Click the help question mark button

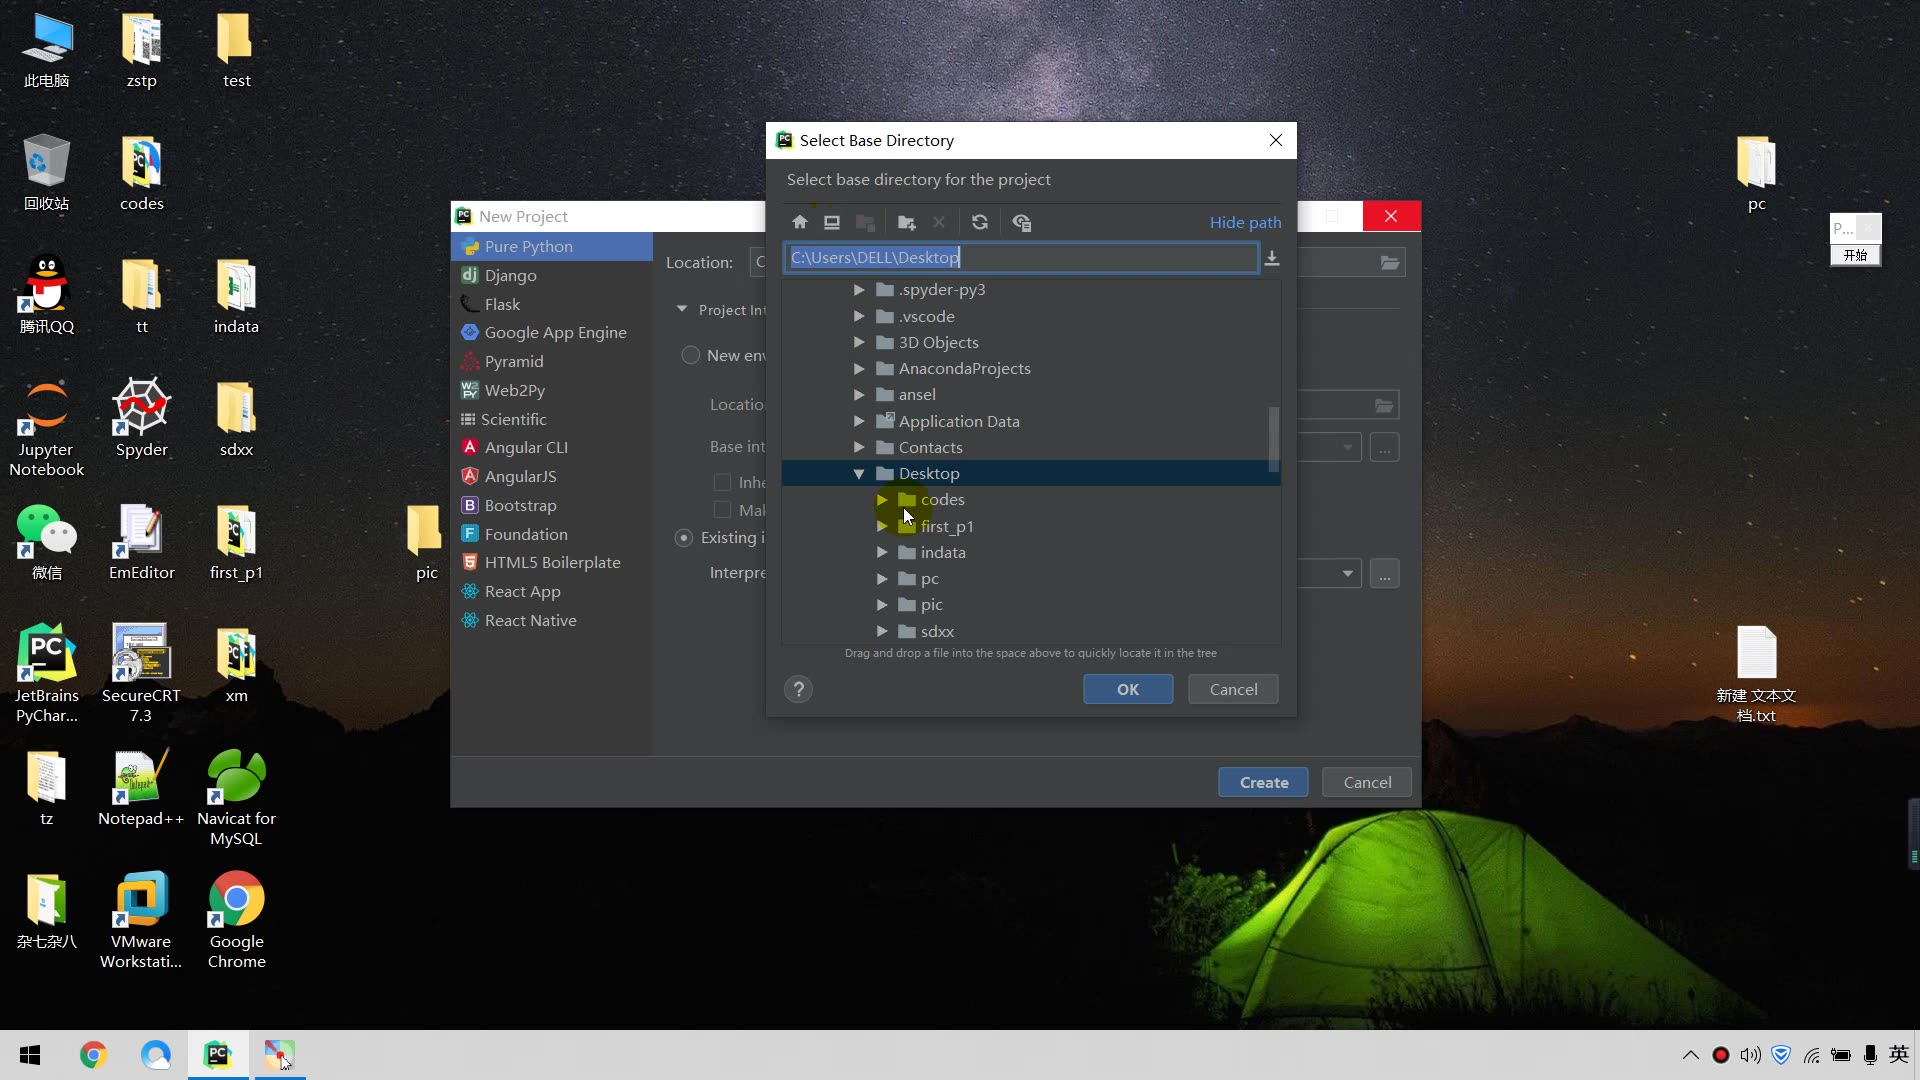point(798,689)
